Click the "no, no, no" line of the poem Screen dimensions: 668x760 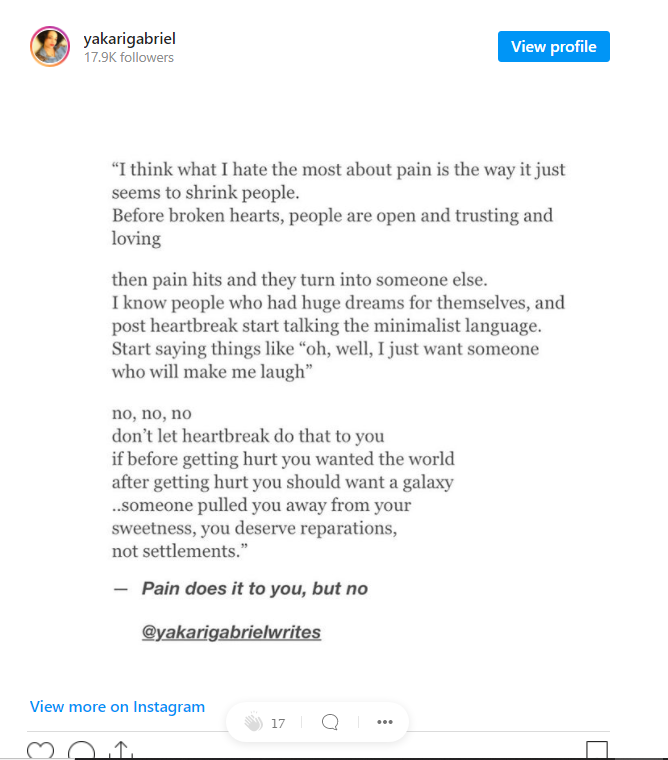pos(152,413)
